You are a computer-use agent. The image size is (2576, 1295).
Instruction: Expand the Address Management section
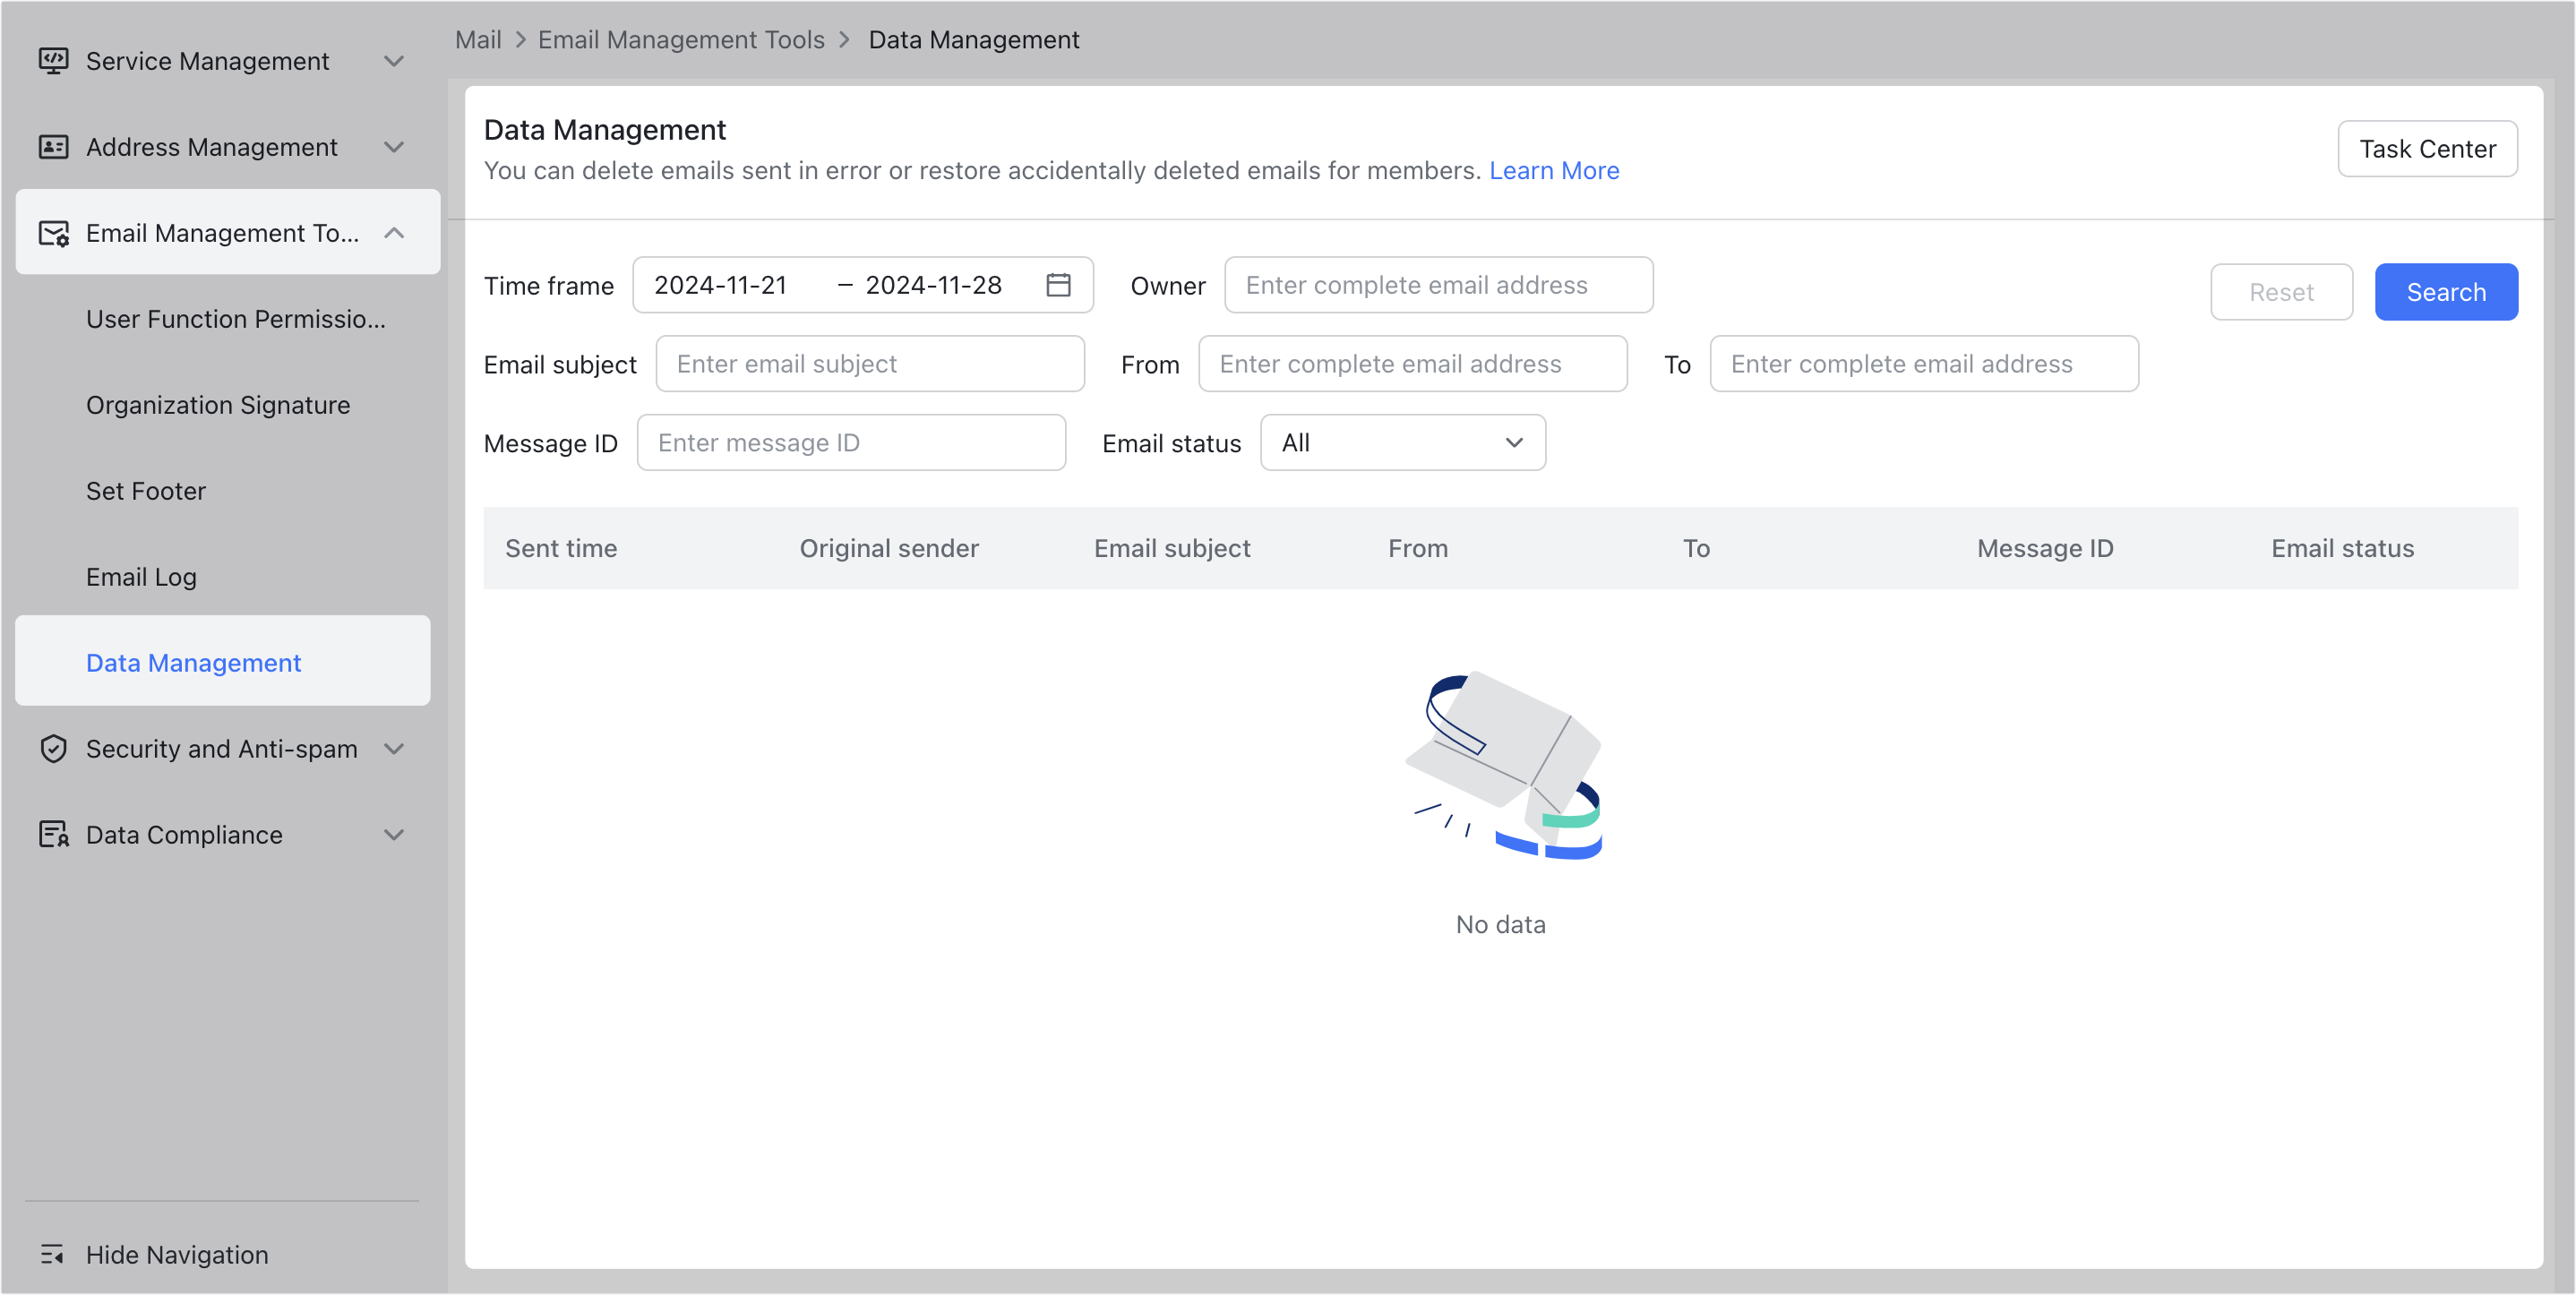[394, 147]
